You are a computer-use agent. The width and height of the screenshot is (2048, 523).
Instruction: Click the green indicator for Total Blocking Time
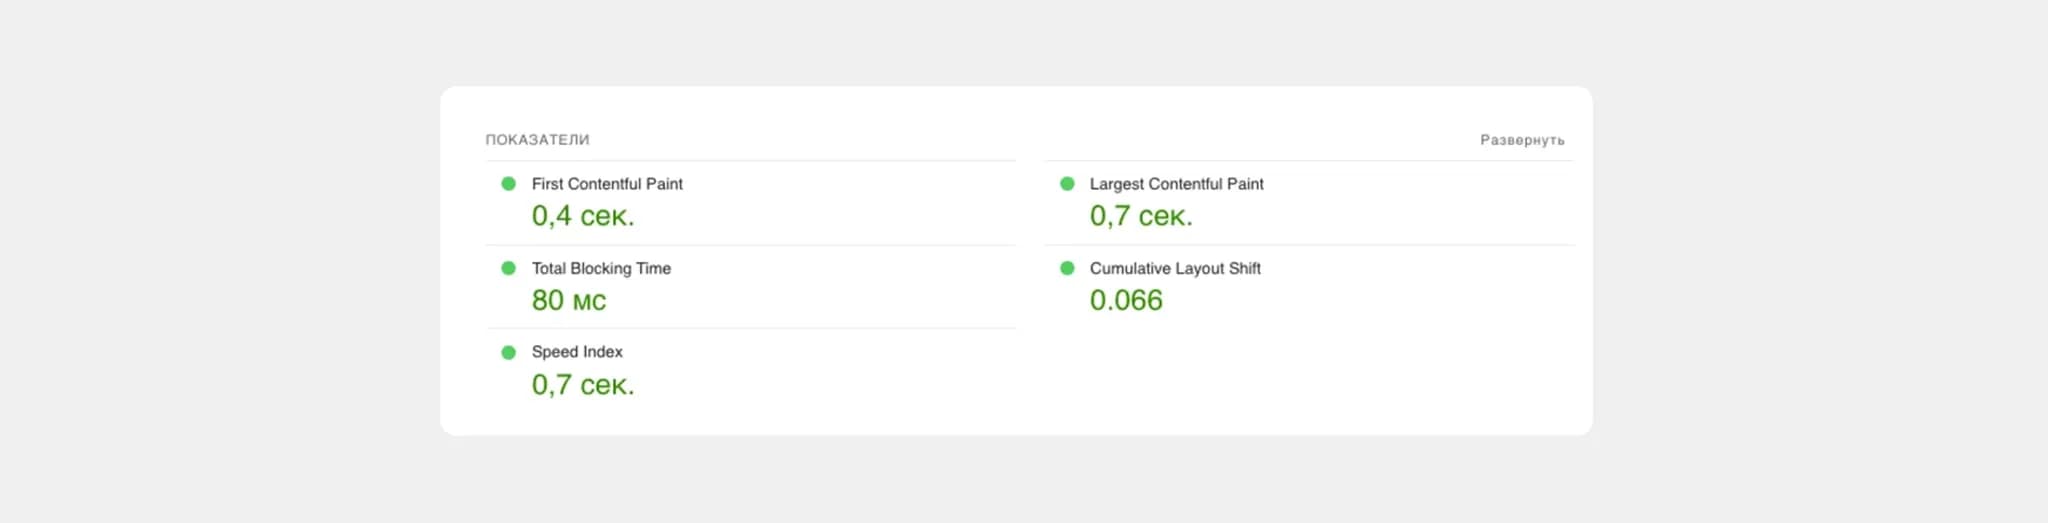(x=508, y=268)
